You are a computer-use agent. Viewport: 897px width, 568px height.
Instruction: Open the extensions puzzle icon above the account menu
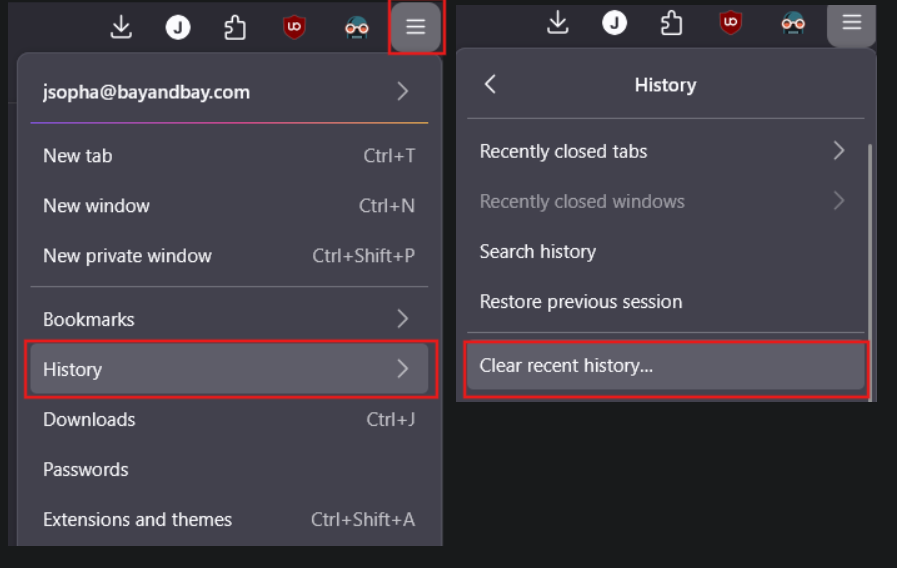click(235, 28)
